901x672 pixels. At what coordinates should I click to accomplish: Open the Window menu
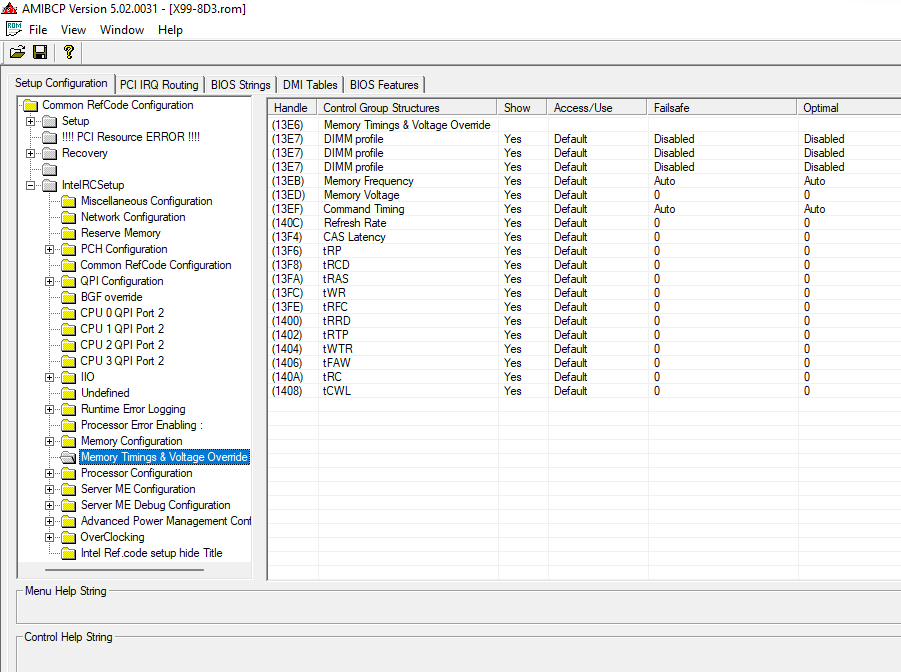pos(122,30)
